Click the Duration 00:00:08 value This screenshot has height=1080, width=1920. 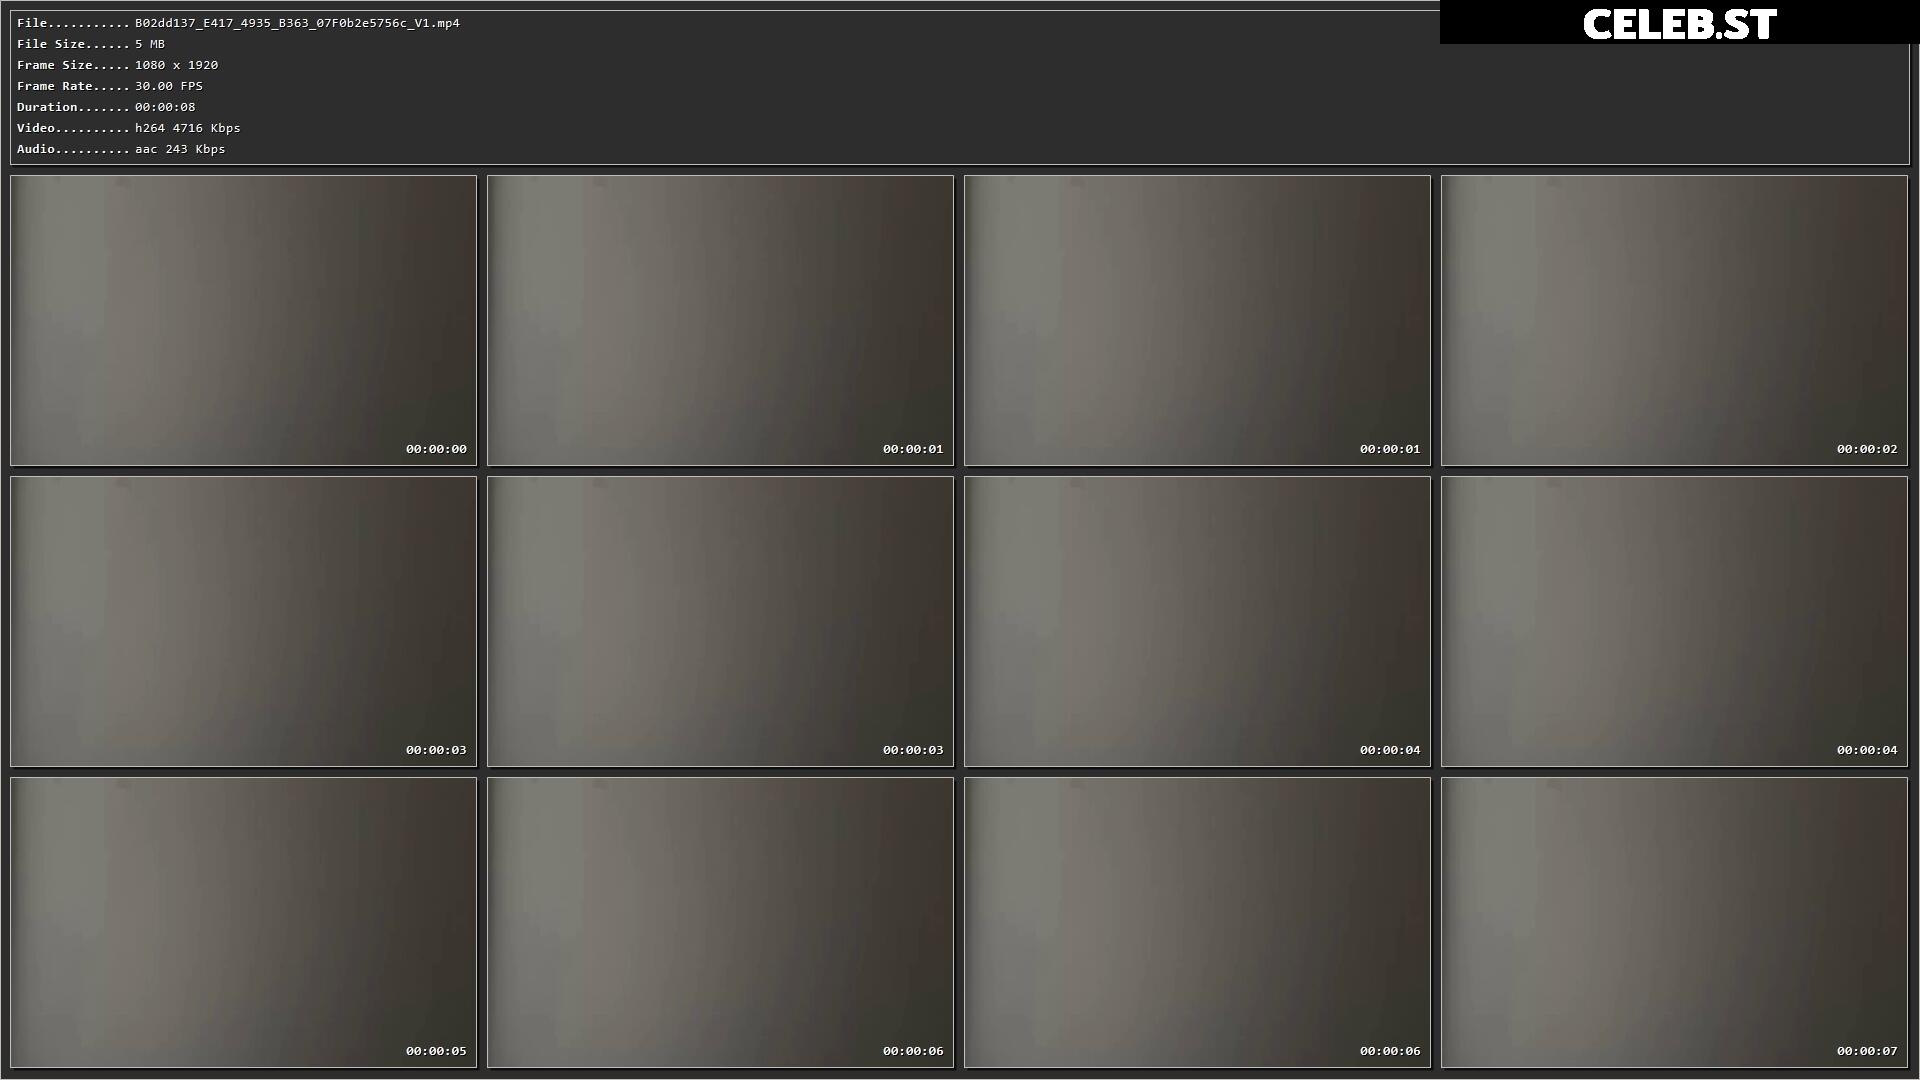(165, 107)
